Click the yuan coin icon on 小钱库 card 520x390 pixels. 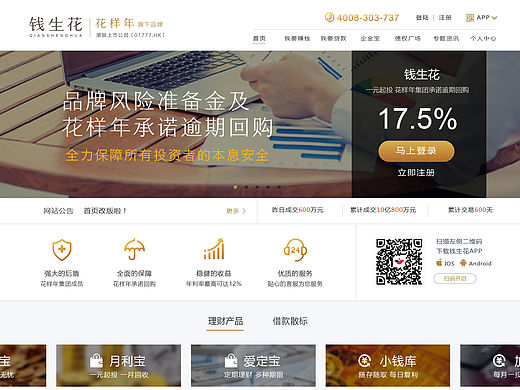click(x=364, y=361)
